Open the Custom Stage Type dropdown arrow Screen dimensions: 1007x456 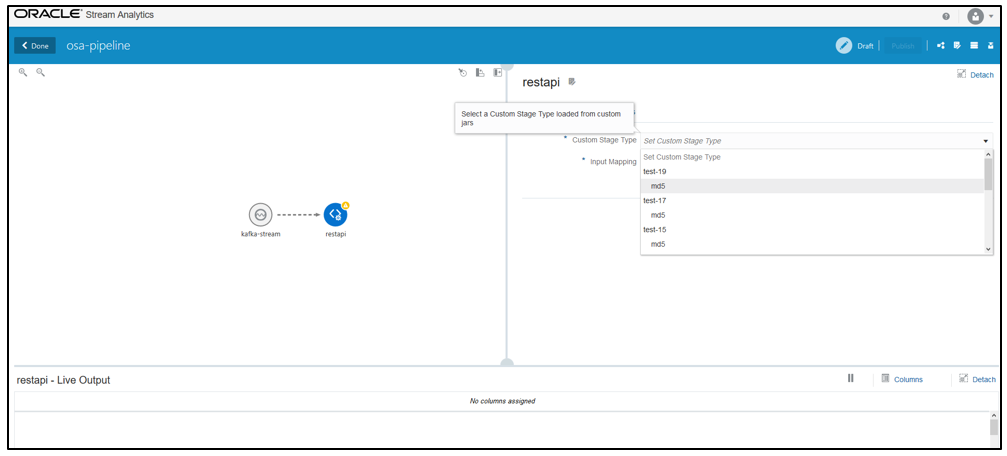coord(985,141)
